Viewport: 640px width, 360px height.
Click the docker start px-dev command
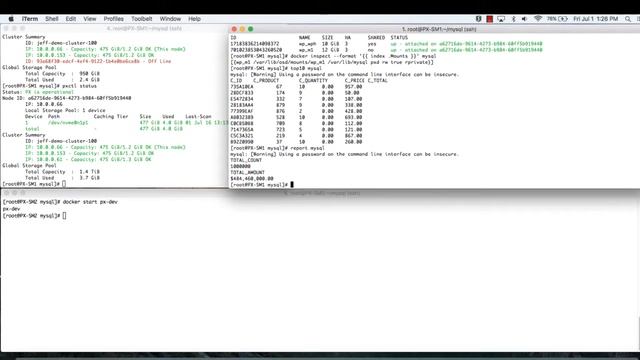pyautogui.click(x=90, y=202)
